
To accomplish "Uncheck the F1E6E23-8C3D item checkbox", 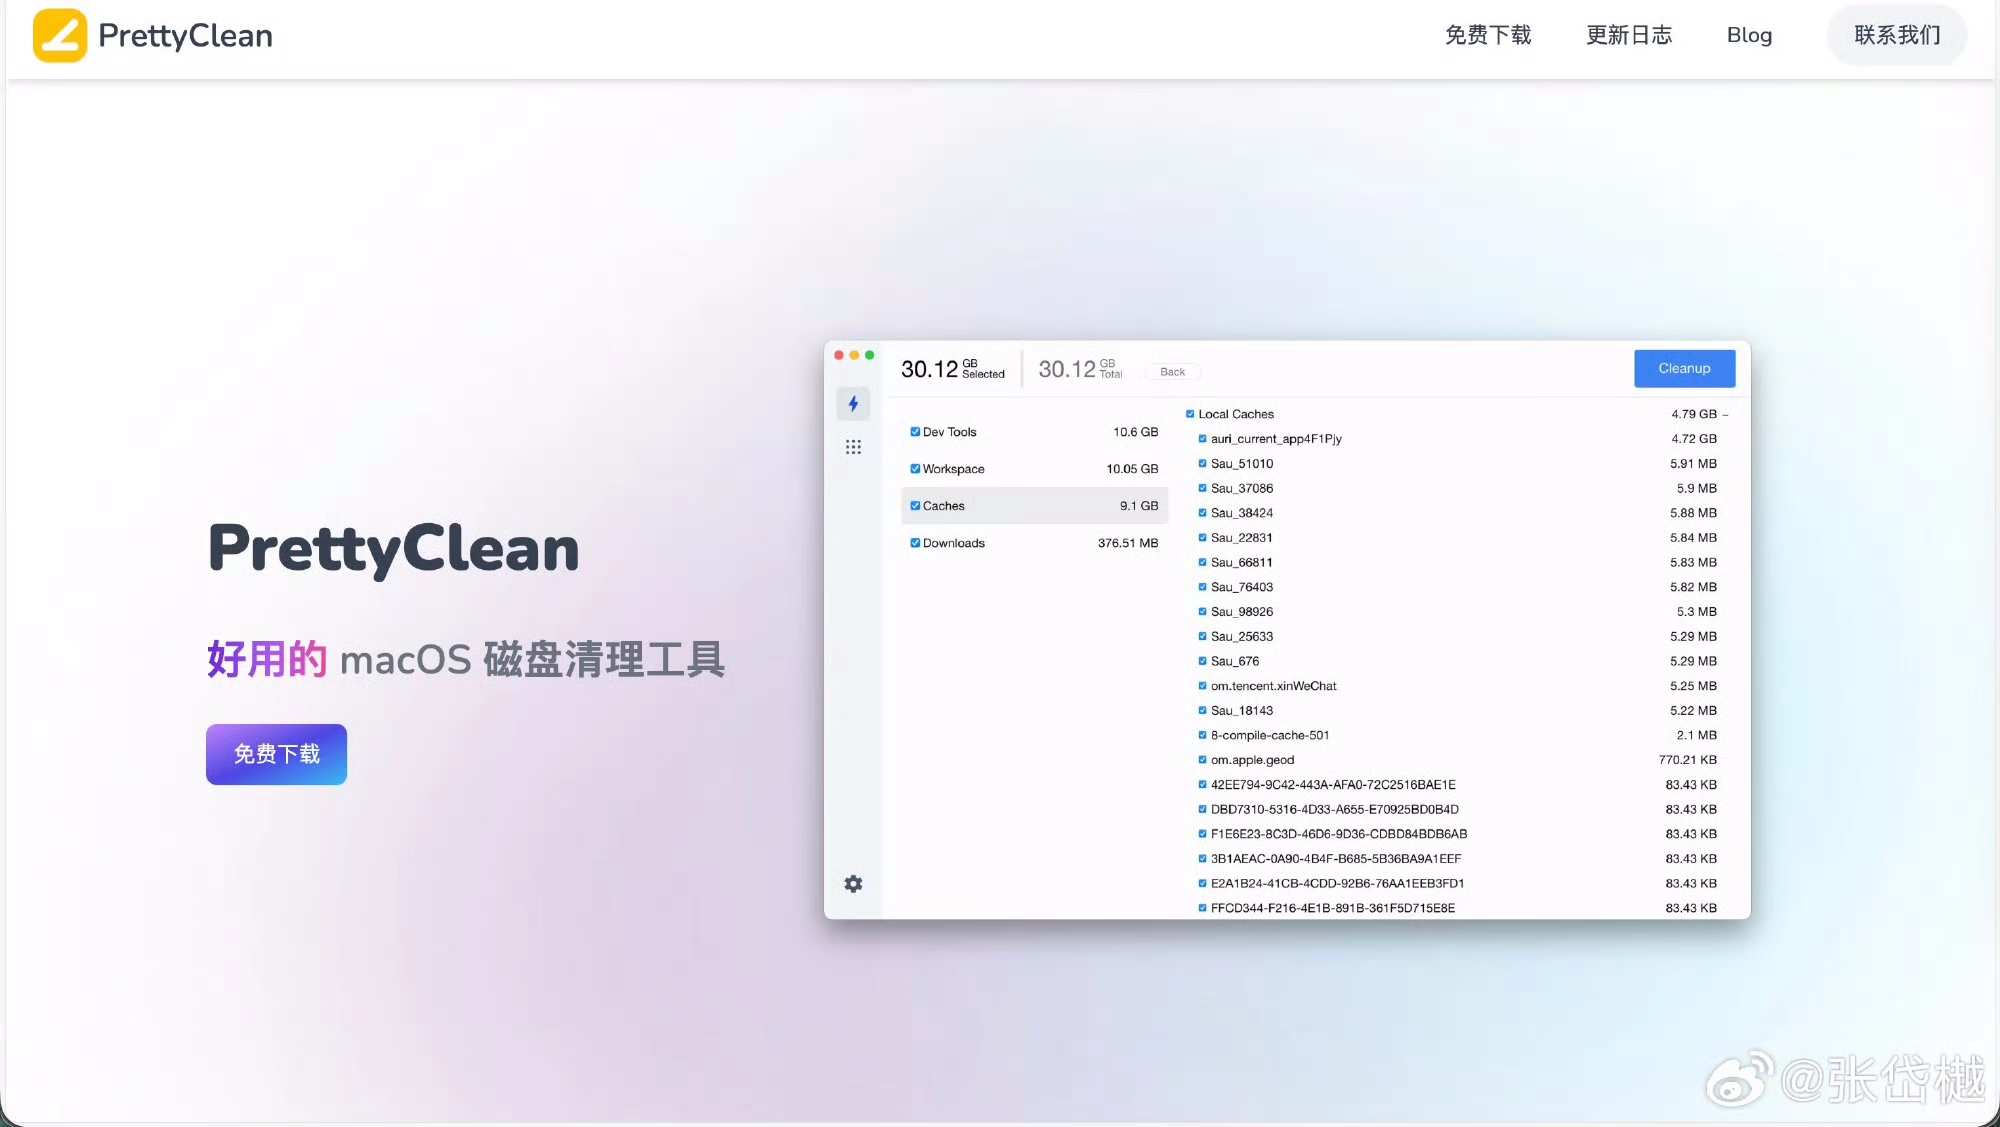I will point(1202,834).
